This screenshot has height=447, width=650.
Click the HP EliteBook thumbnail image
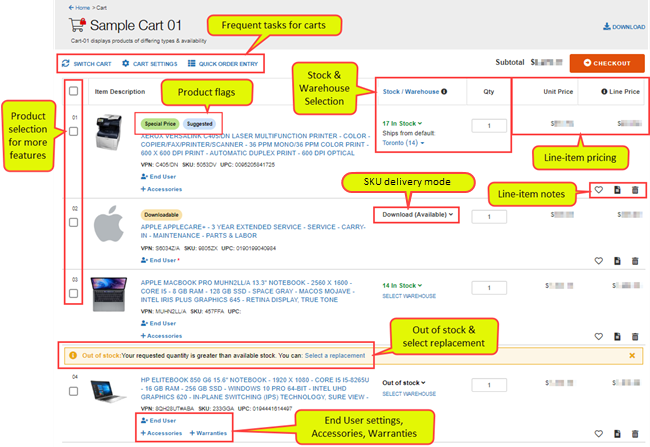click(x=108, y=391)
